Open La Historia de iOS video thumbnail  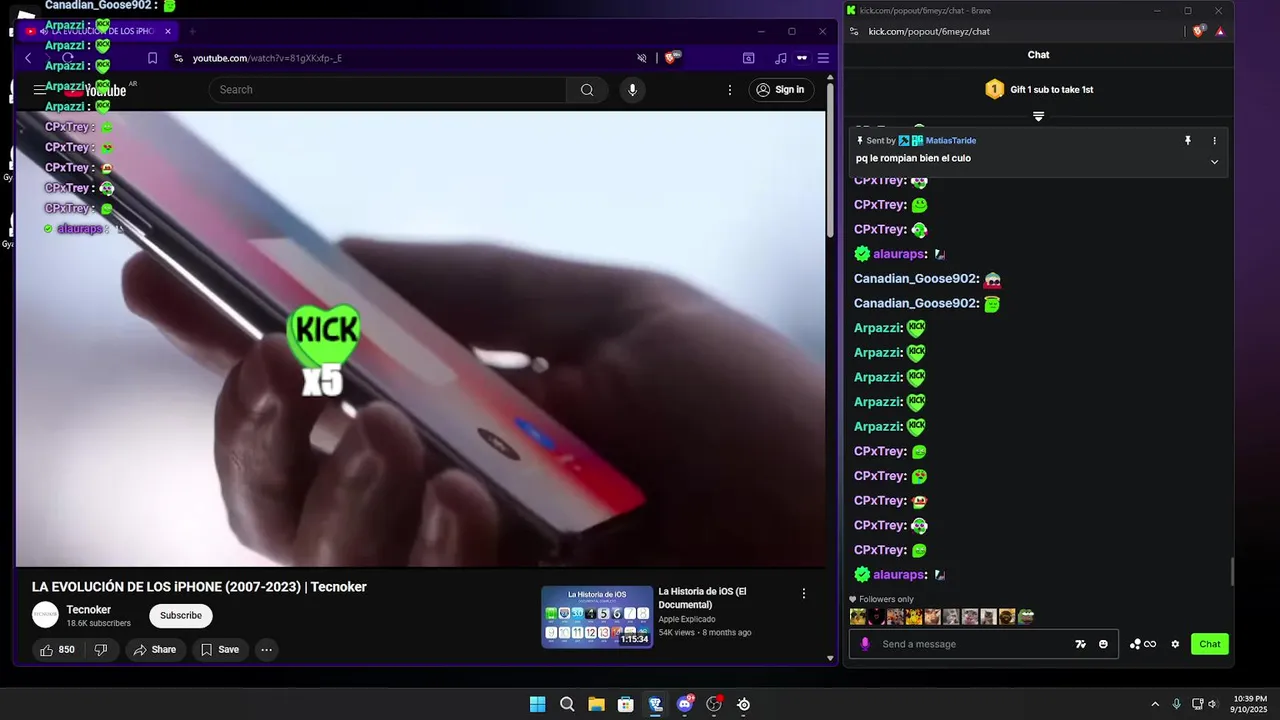point(597,616)
